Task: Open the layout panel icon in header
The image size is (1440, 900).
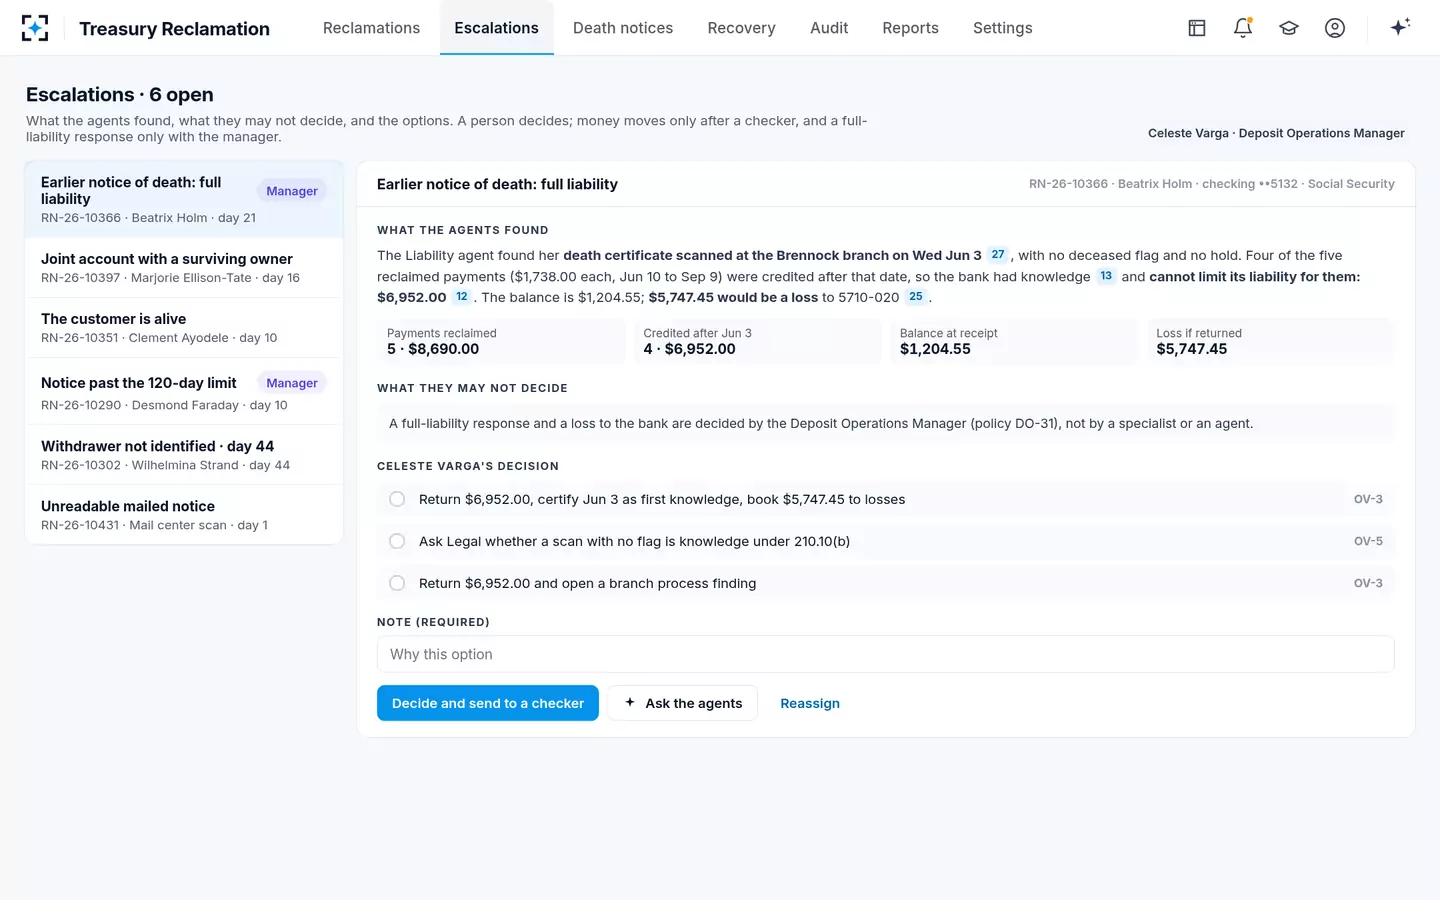Action: click(1197, 28)
